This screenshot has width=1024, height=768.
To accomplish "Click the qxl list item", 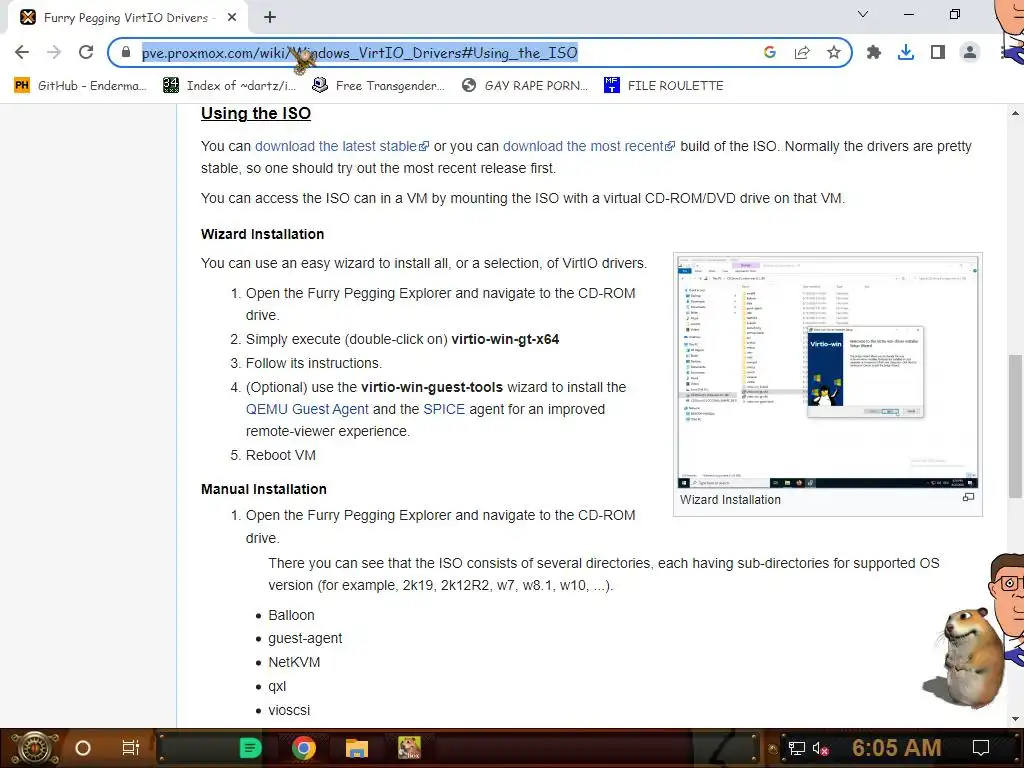I will click(277, 686).
